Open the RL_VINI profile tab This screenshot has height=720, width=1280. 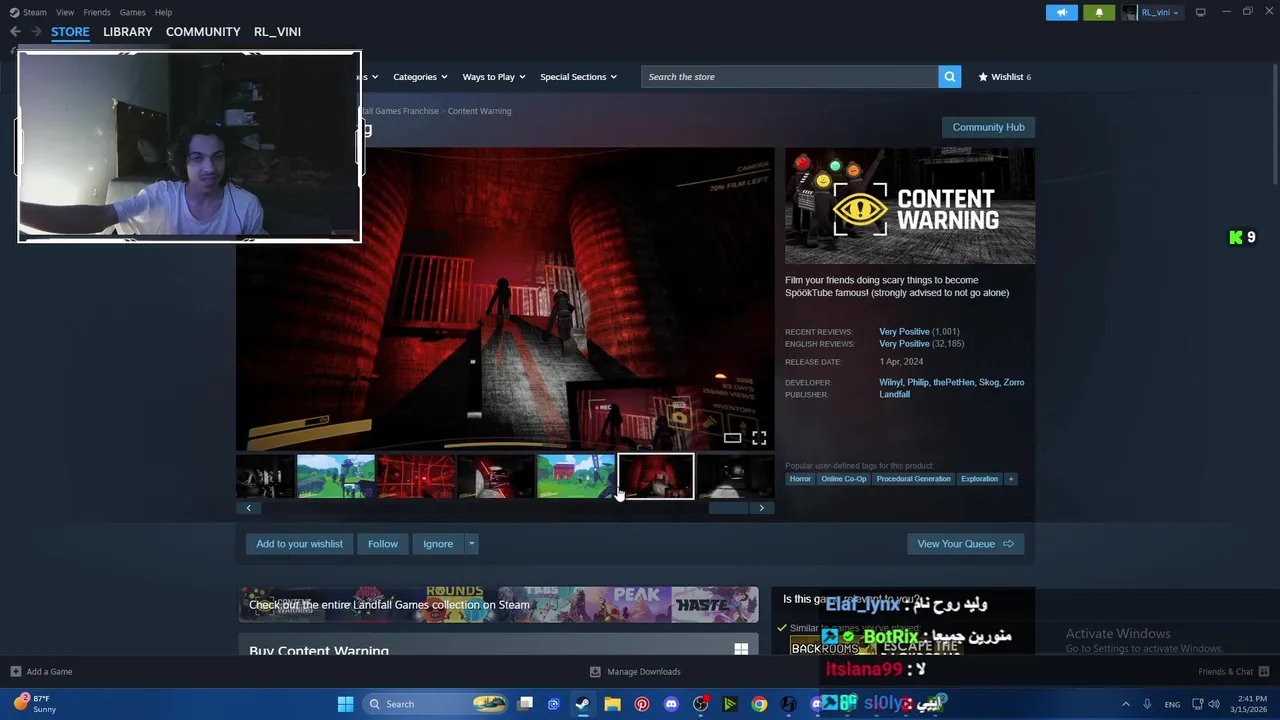point(277,32)
